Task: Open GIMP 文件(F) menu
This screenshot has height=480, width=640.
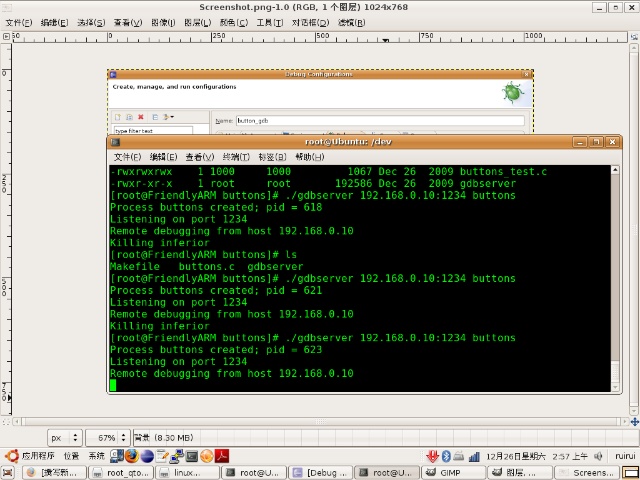Action: coord(19,23)
